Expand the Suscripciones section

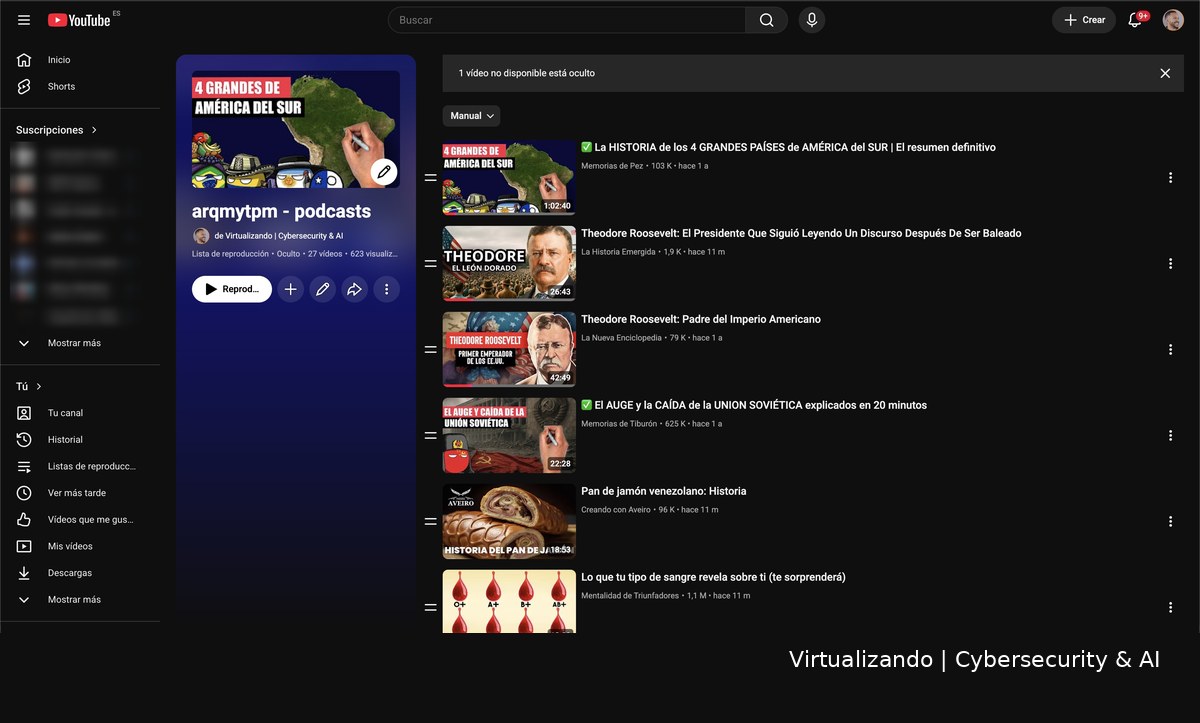pos(57,130)
